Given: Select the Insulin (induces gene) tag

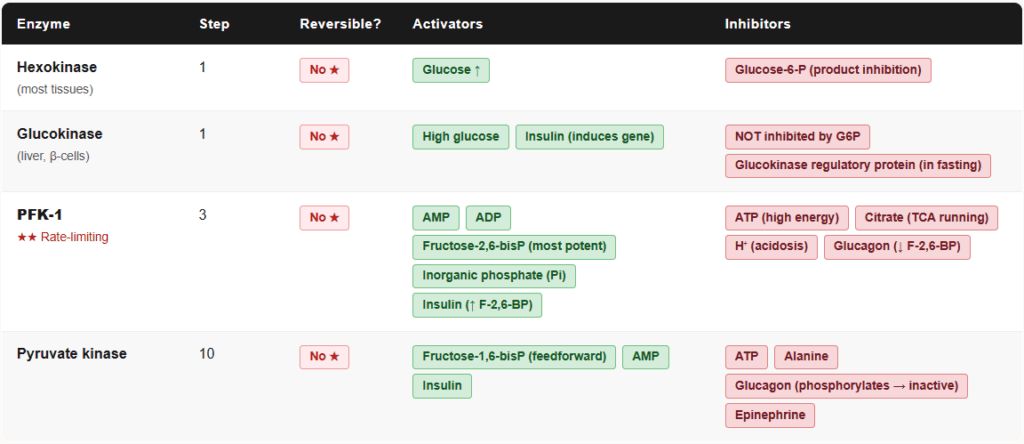Looking at the screenshot, I should click(x=589, y=137).
